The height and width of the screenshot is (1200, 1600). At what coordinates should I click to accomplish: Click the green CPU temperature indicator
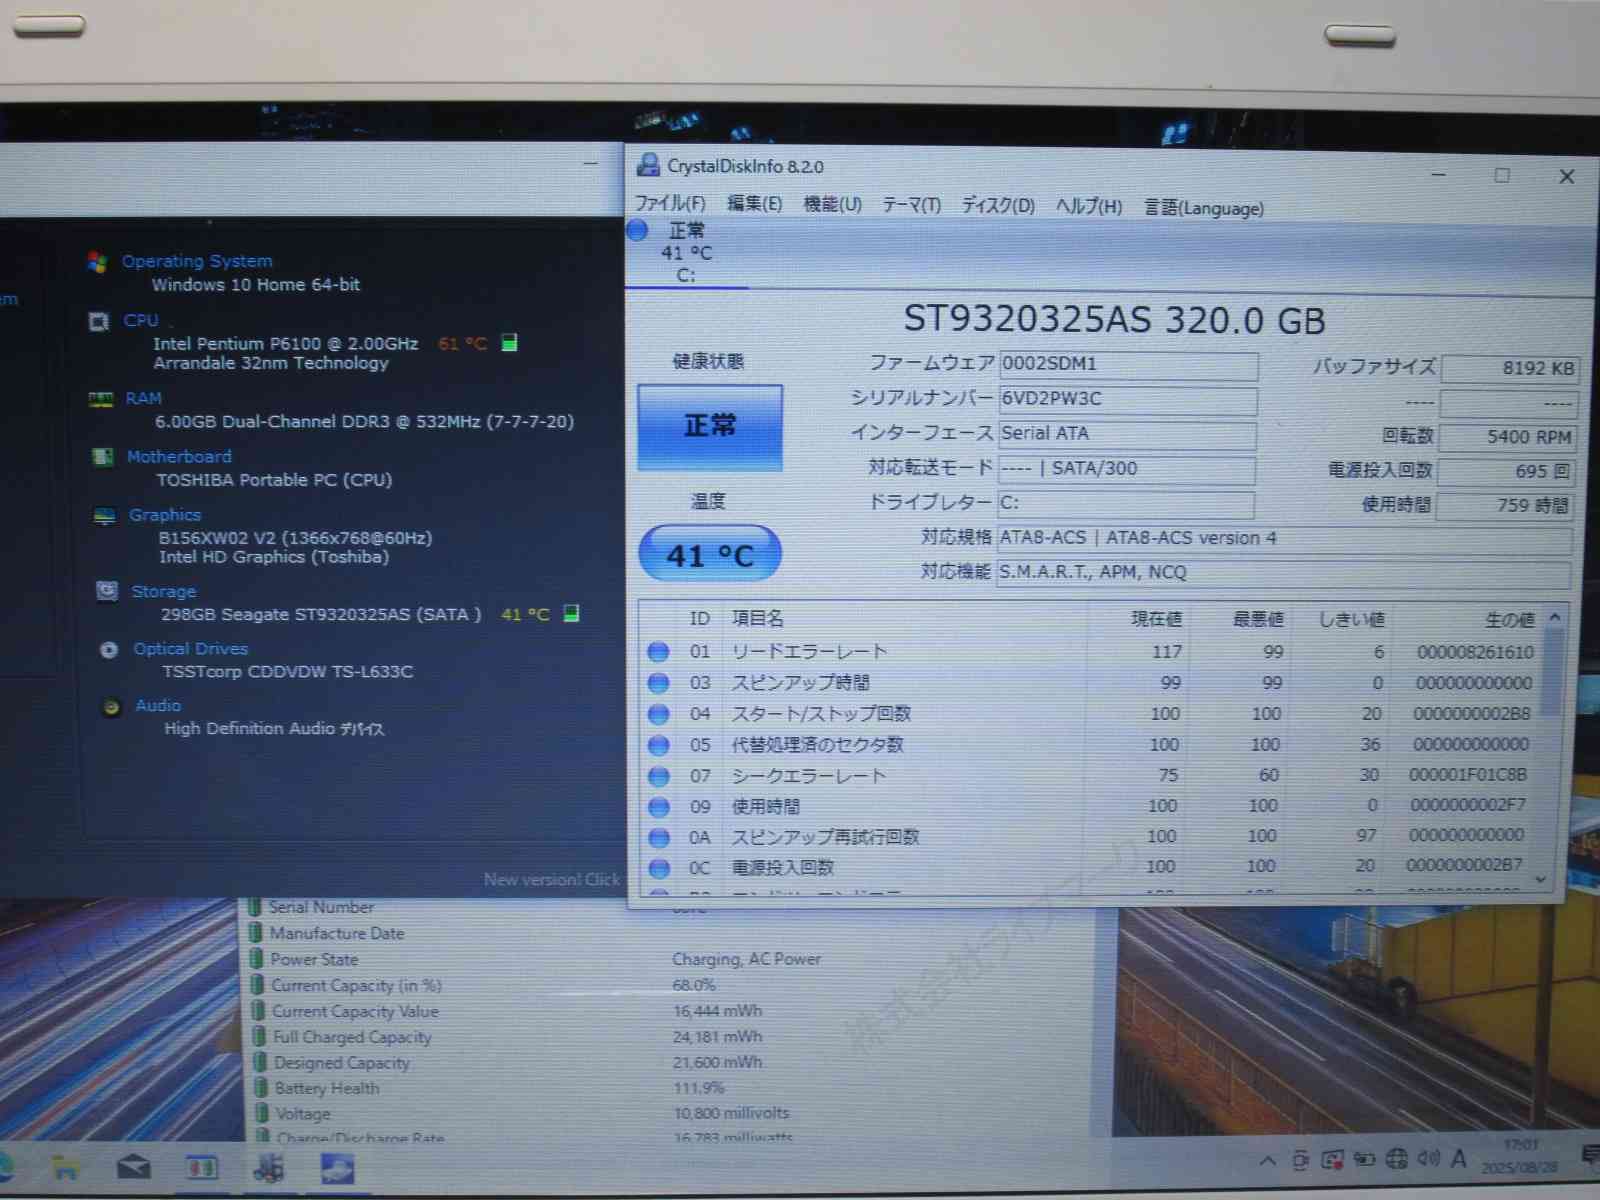tap(509, 343)
